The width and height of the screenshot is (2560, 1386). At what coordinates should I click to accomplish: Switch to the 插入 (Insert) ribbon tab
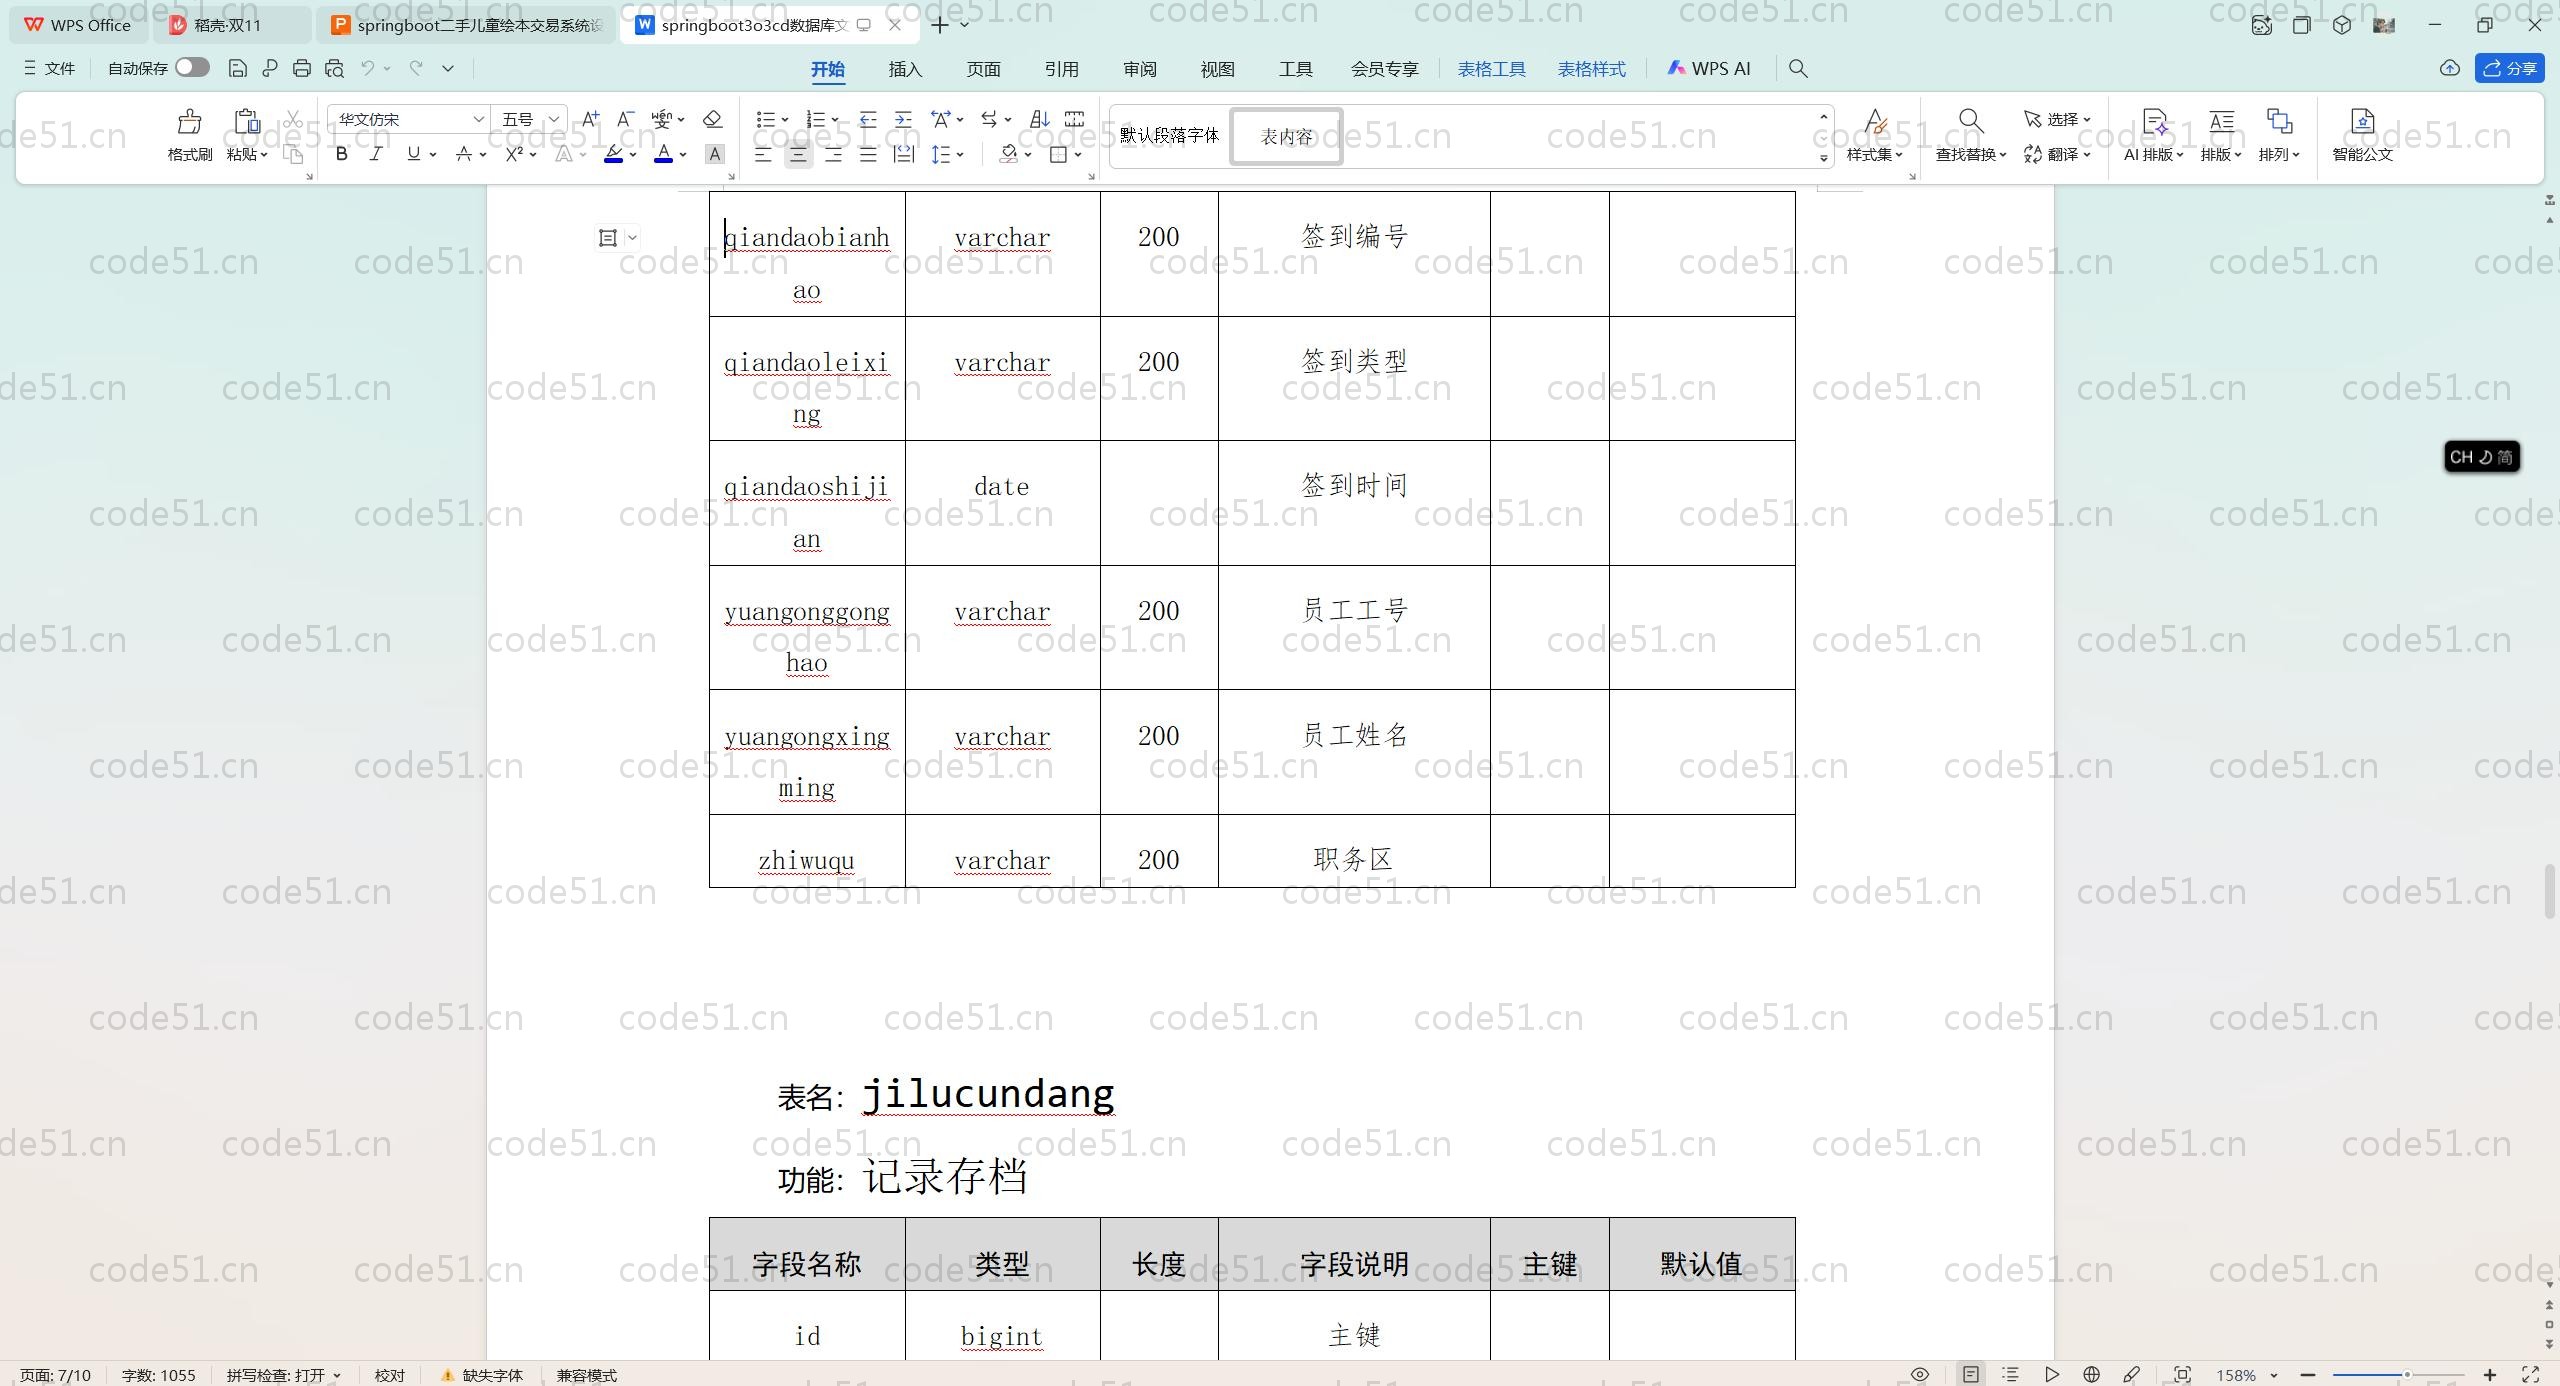tap(904, 69)
